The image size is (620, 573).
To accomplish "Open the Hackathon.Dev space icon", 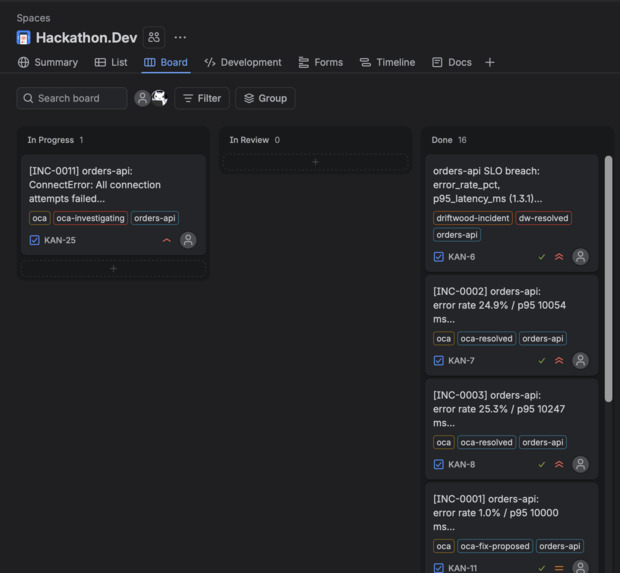I will pos(23,38).
